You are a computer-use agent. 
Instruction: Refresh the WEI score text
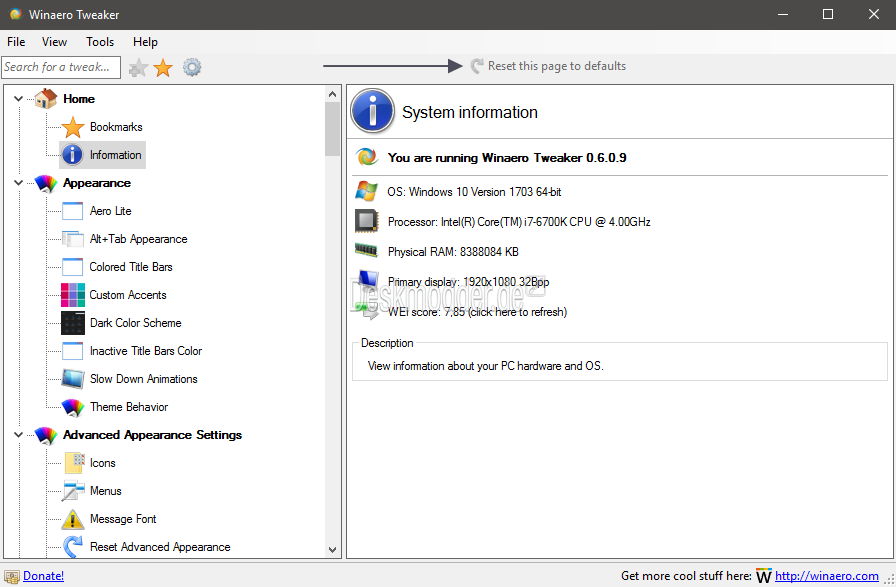pyautogui.click(x=477, y=312)
